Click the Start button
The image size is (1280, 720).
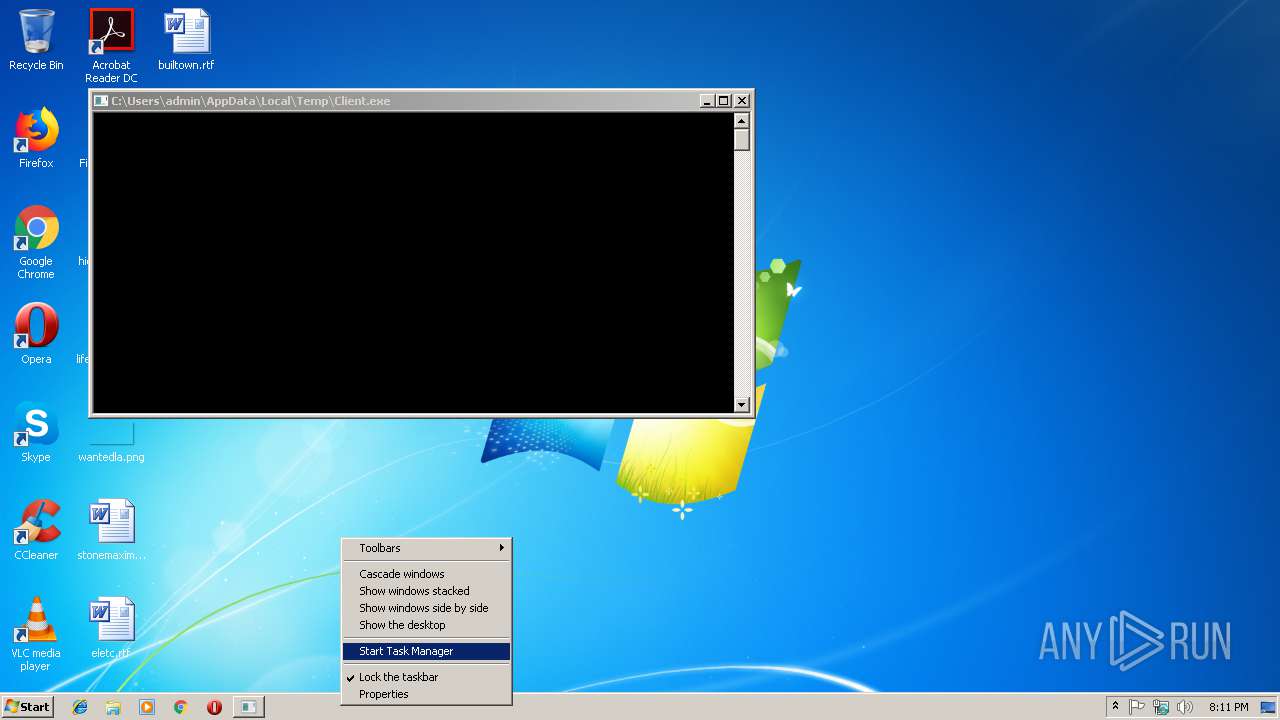point(27,707)
